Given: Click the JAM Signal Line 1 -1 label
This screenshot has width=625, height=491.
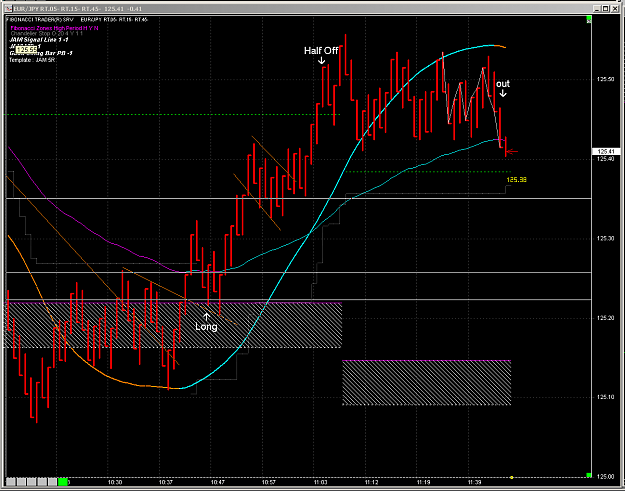Looking at the screenshot, I should tap(39, 40).
